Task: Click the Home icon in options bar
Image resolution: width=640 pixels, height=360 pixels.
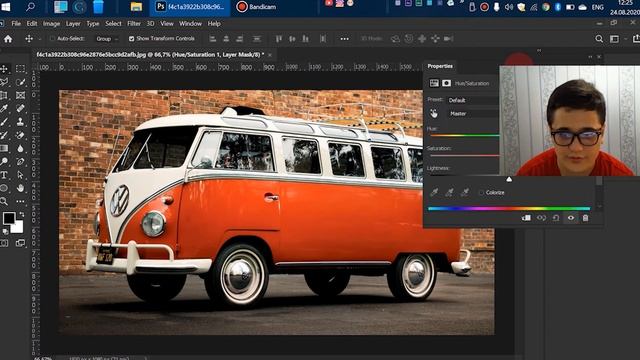Action: point(8,39)
